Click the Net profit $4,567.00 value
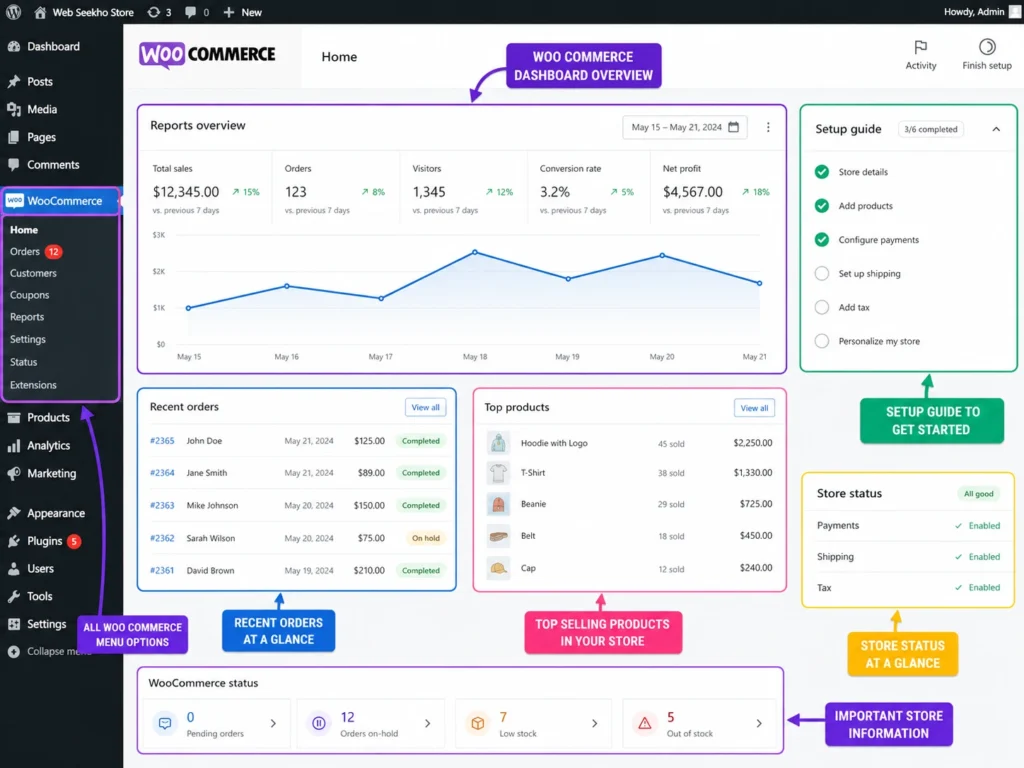Viewport: 1024px width, 768px height. pos(693,191)
